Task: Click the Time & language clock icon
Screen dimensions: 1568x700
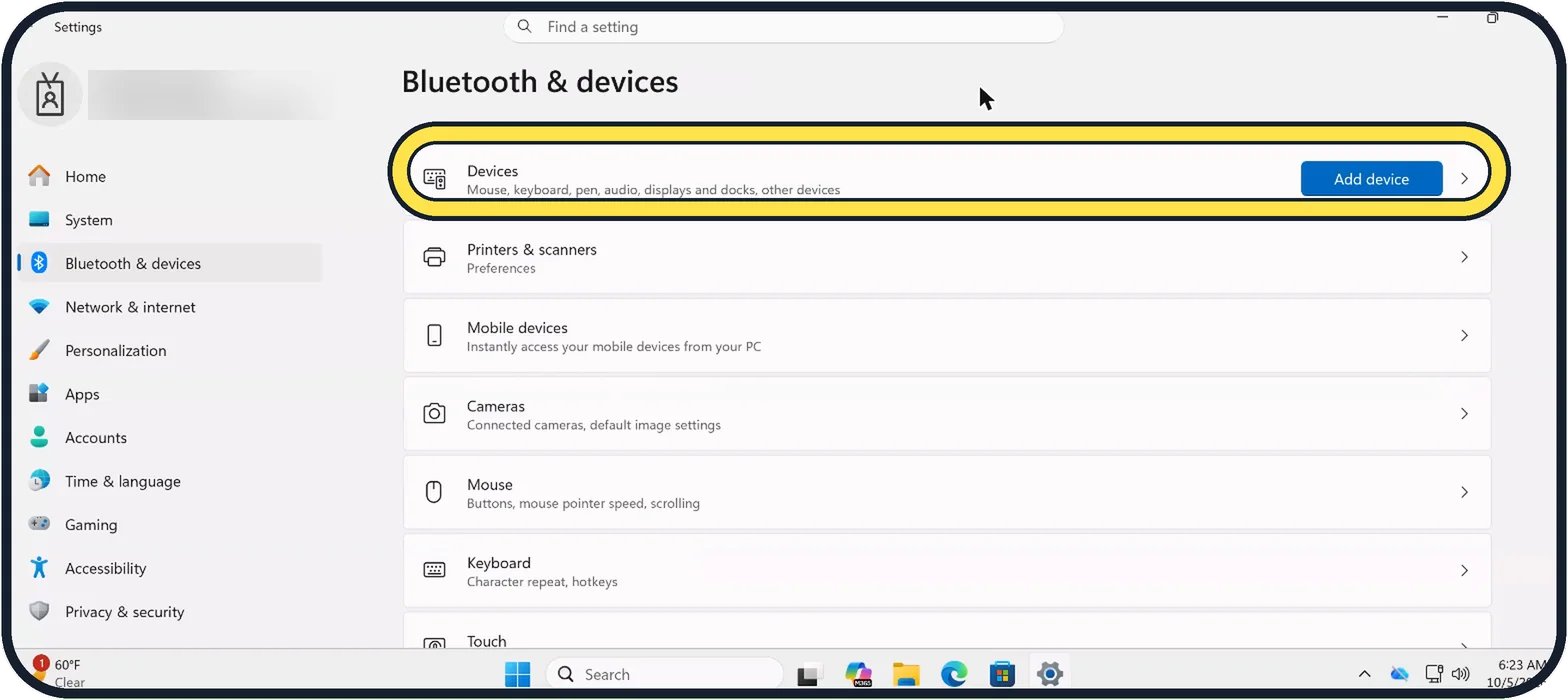Action: click(39, 481)
